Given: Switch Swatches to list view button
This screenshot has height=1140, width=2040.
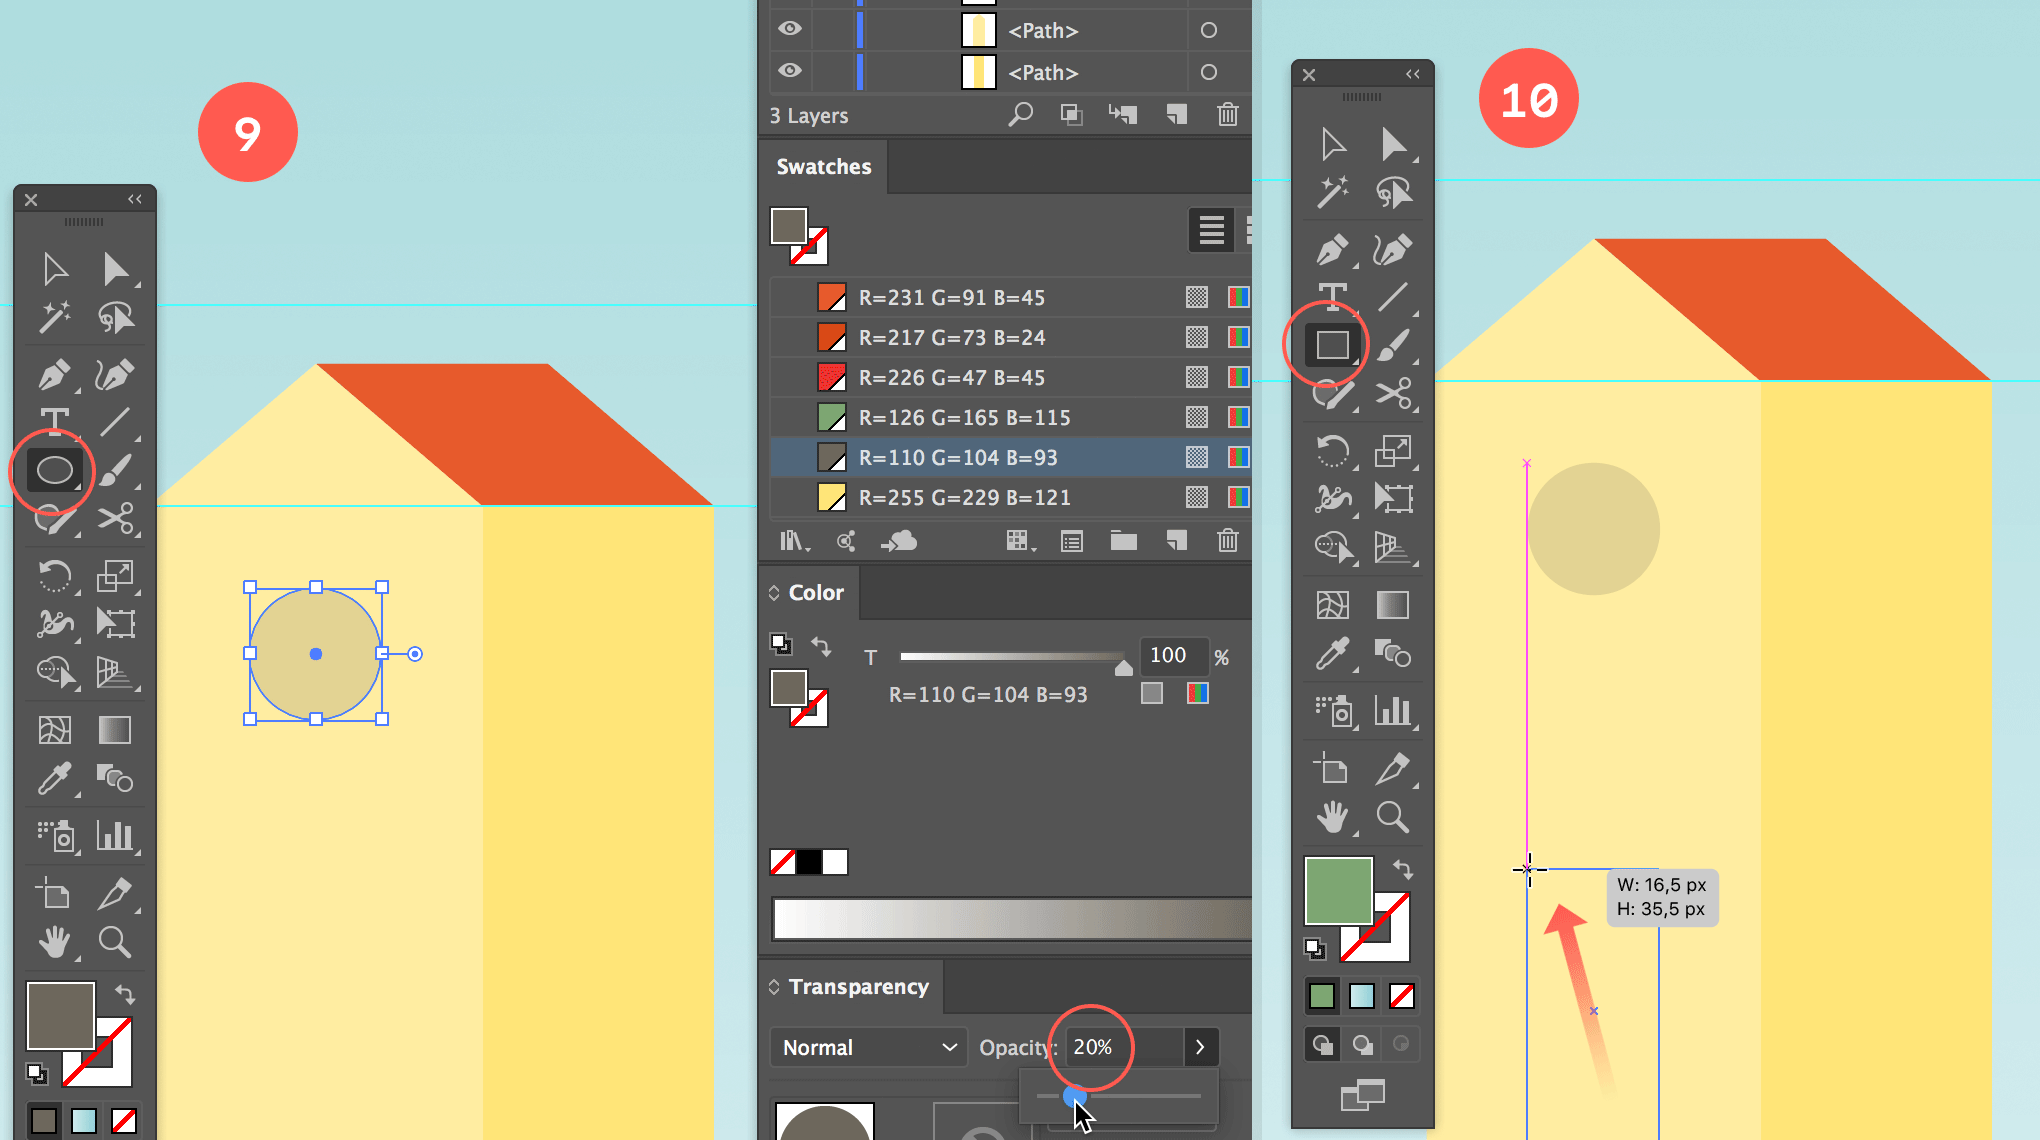Looking at the screenshot, I should coord(1211,230).
